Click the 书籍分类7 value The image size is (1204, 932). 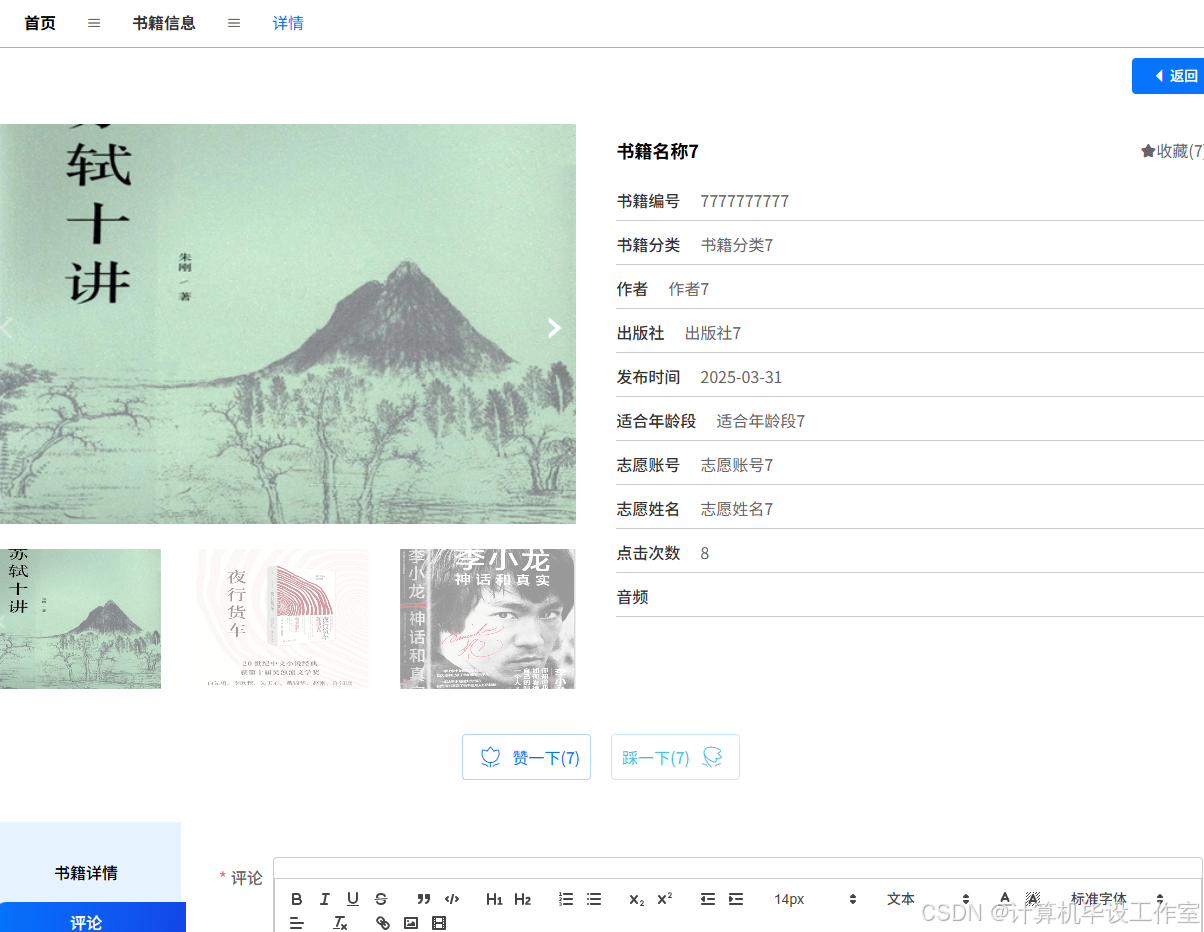[x=737, y=245]
